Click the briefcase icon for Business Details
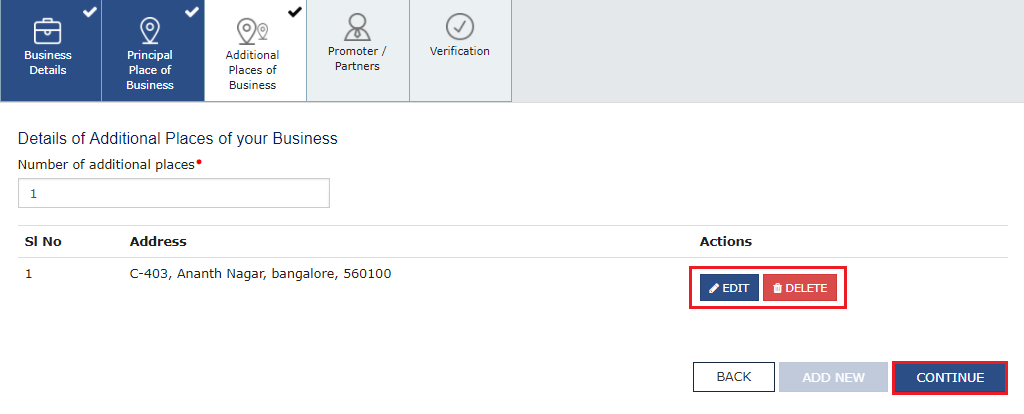This screenshot has height=414, width=1024. [x=48, y=30]
